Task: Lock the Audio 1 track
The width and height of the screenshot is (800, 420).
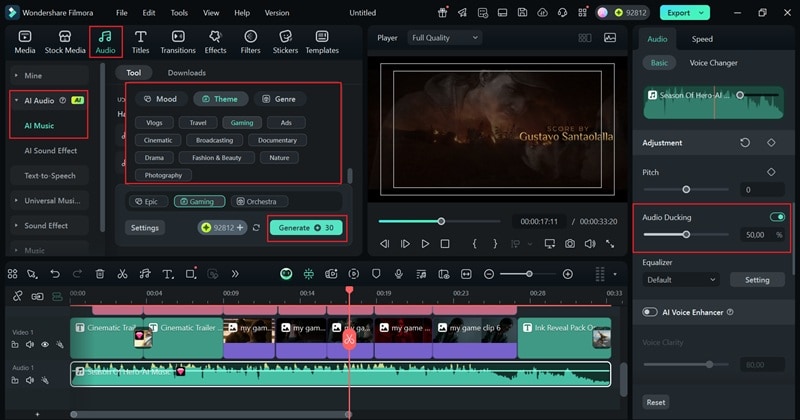Action: 15,380
